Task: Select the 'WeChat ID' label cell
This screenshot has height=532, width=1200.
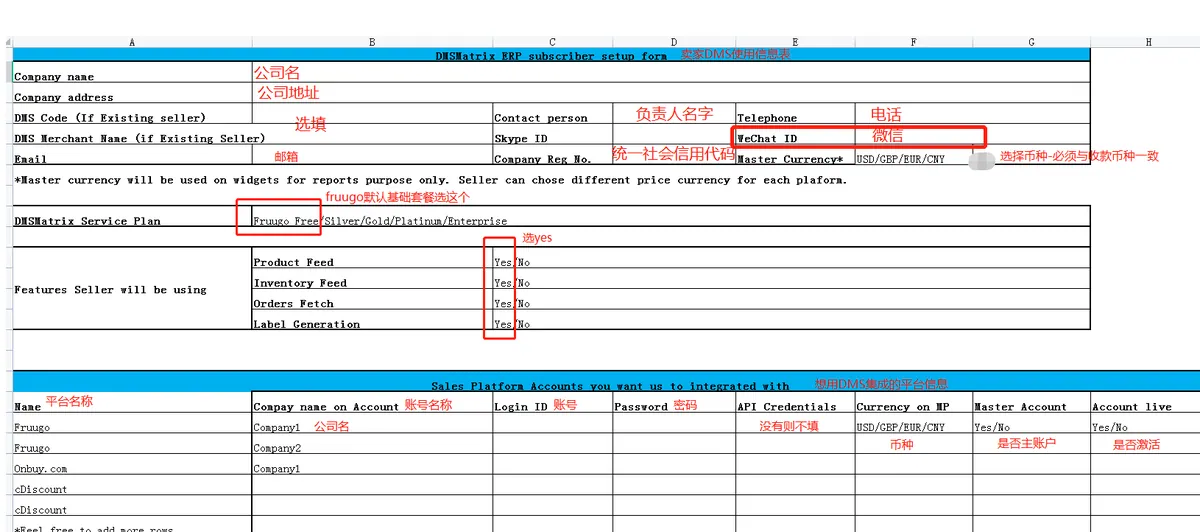Action: 795,135
